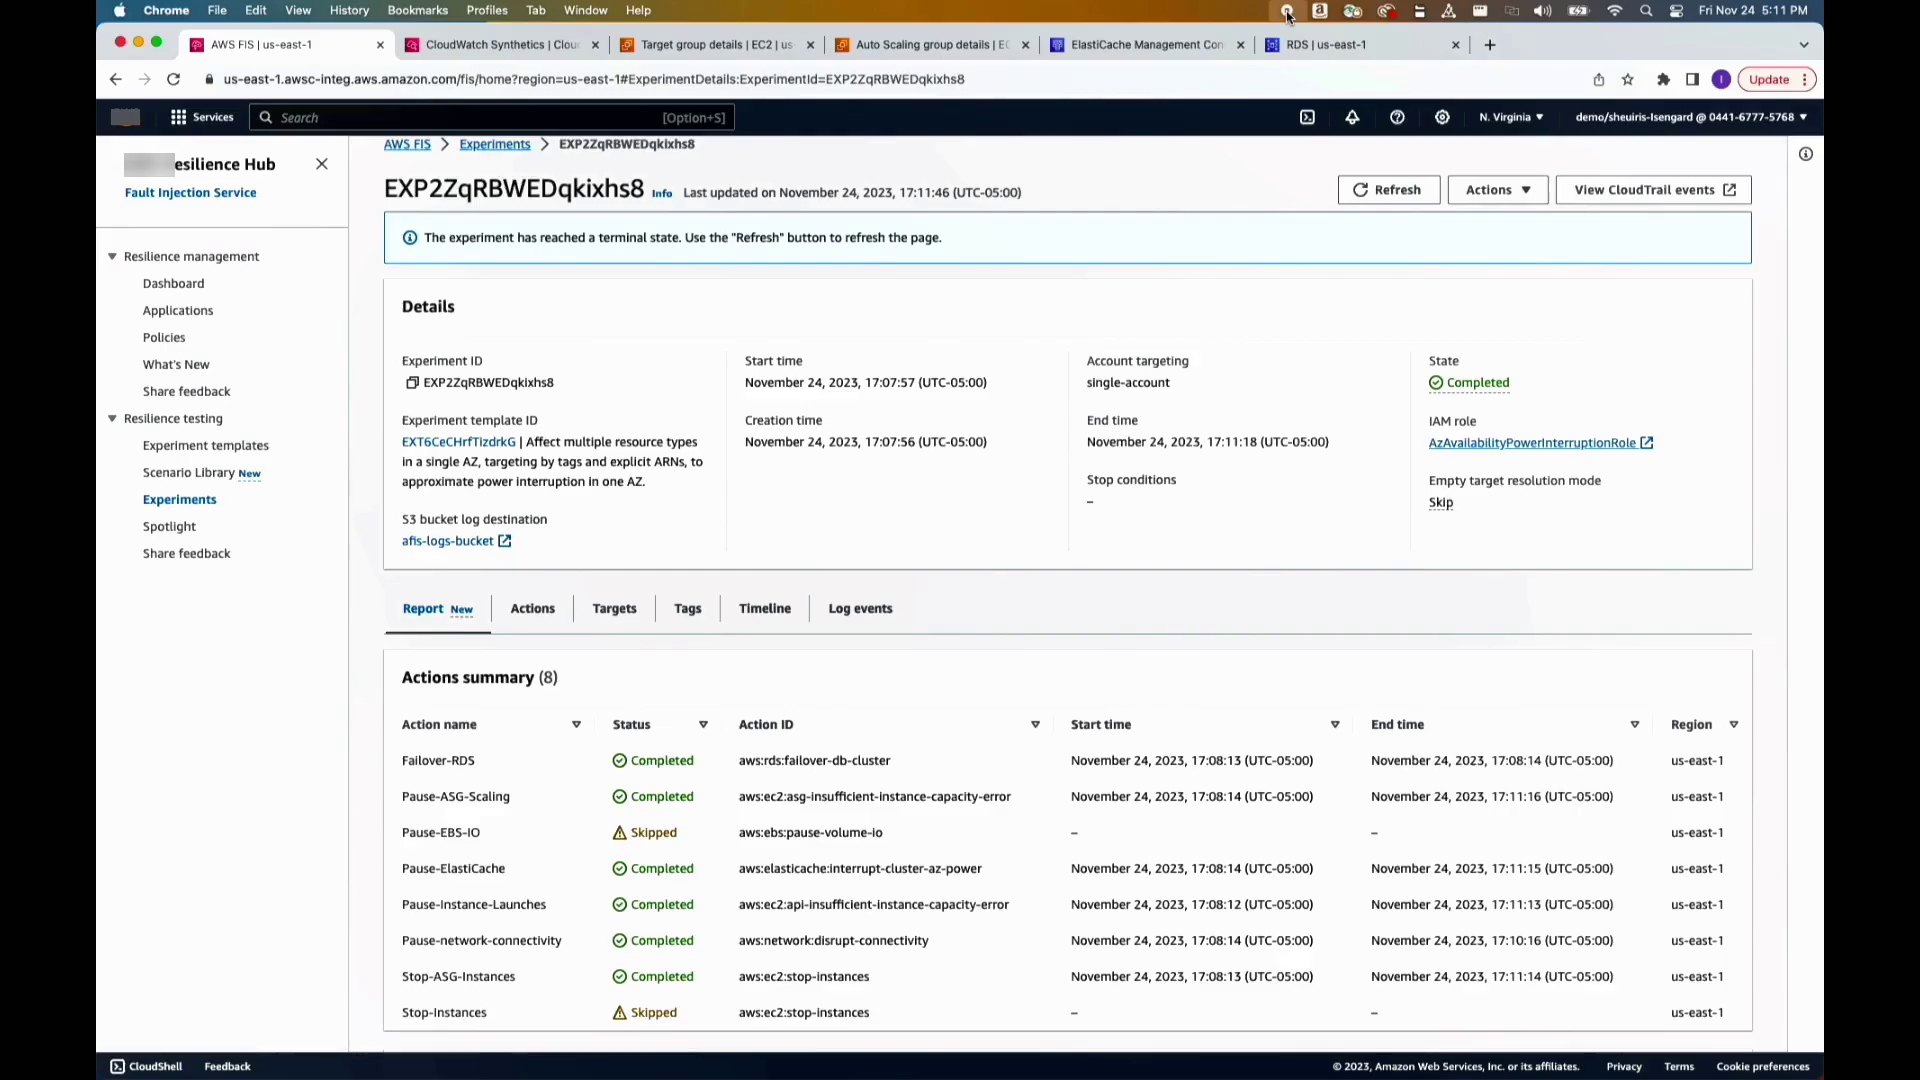This screenshot has width=1920, height=1080.
Task: Collapse the Resilience testing section
Action: (x=112, y=419)
